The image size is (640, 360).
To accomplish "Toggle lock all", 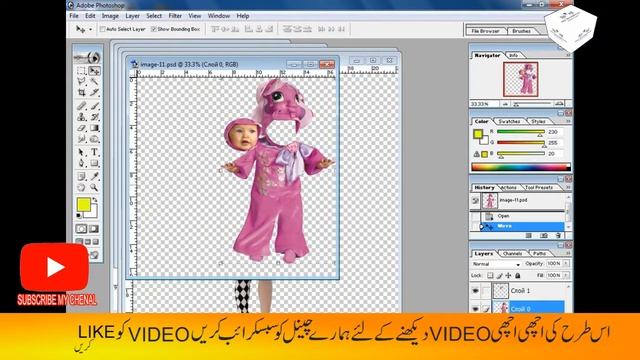I will point(518,276).
